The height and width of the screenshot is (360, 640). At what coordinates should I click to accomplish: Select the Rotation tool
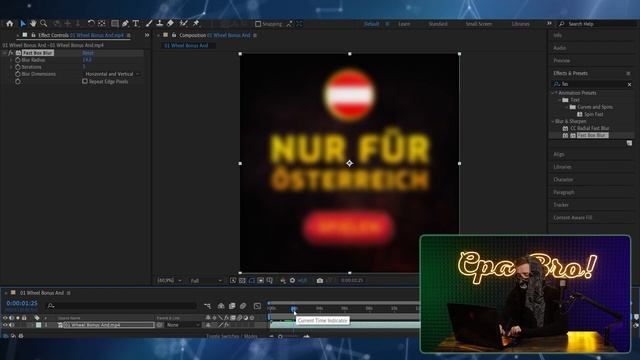[x=91, y=24]
